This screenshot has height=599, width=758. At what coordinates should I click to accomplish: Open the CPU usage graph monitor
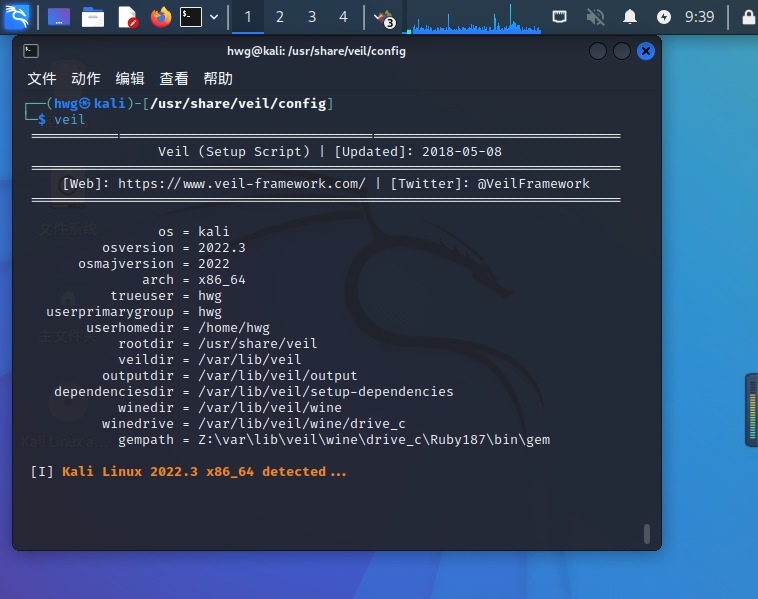tap(474, 18)
